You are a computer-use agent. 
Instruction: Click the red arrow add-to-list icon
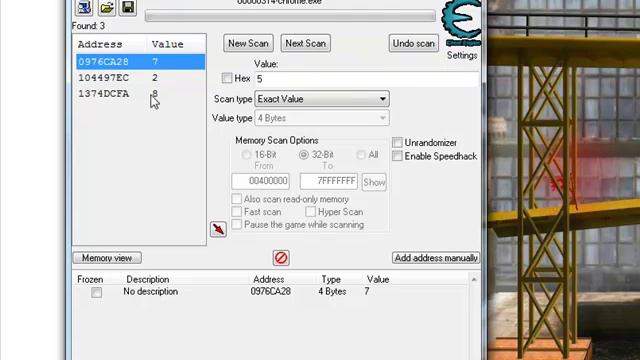[x=218, y=229]
